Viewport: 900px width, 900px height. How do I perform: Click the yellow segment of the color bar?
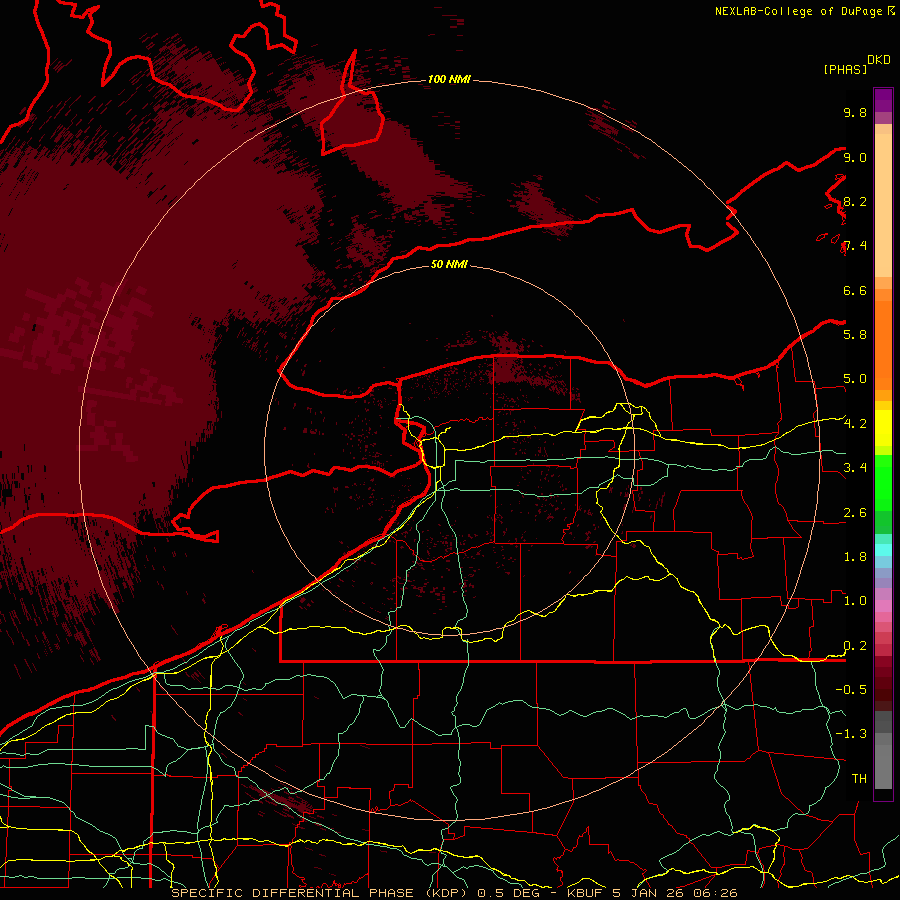[883, 428]
